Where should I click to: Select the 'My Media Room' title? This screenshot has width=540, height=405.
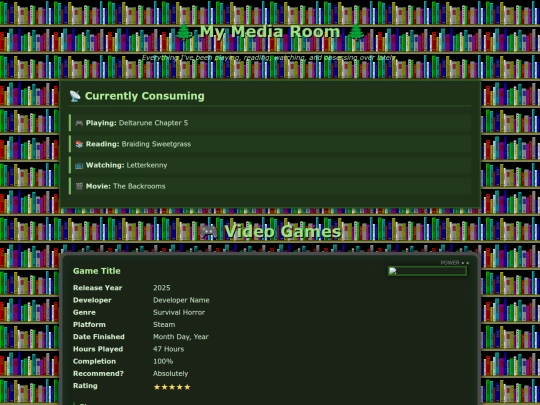[270, 31]
